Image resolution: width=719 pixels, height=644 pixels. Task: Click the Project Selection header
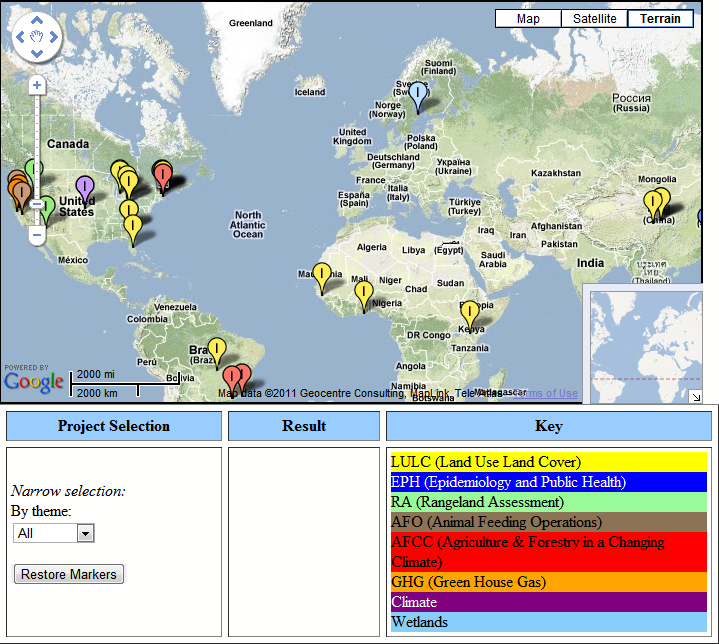114,426
